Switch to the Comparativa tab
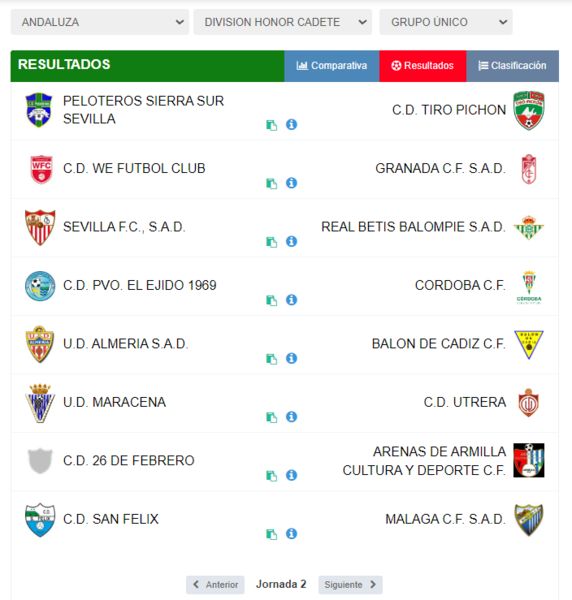 pos(332,66)
